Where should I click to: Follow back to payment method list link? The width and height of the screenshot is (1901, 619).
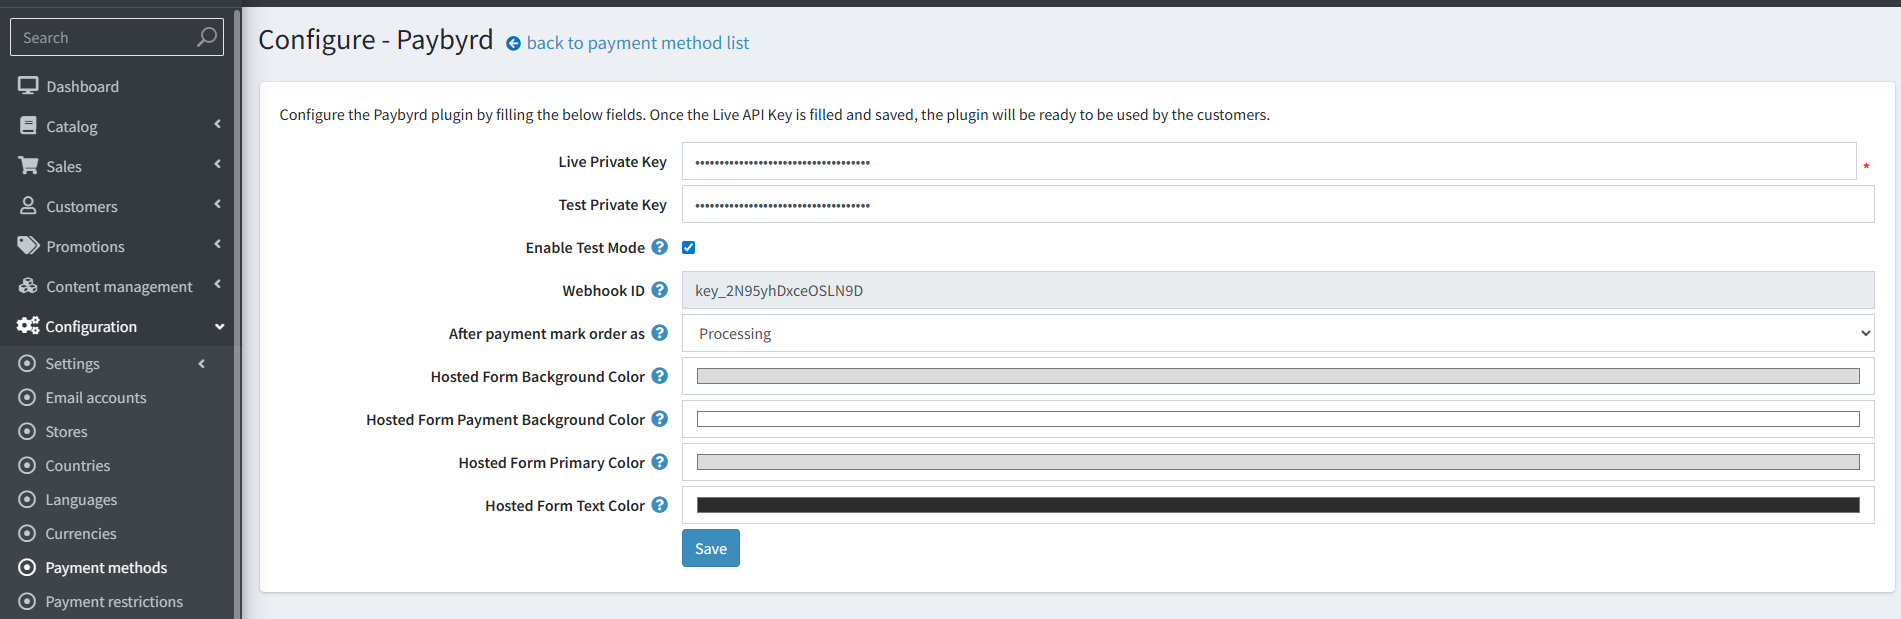pos(637,43)
